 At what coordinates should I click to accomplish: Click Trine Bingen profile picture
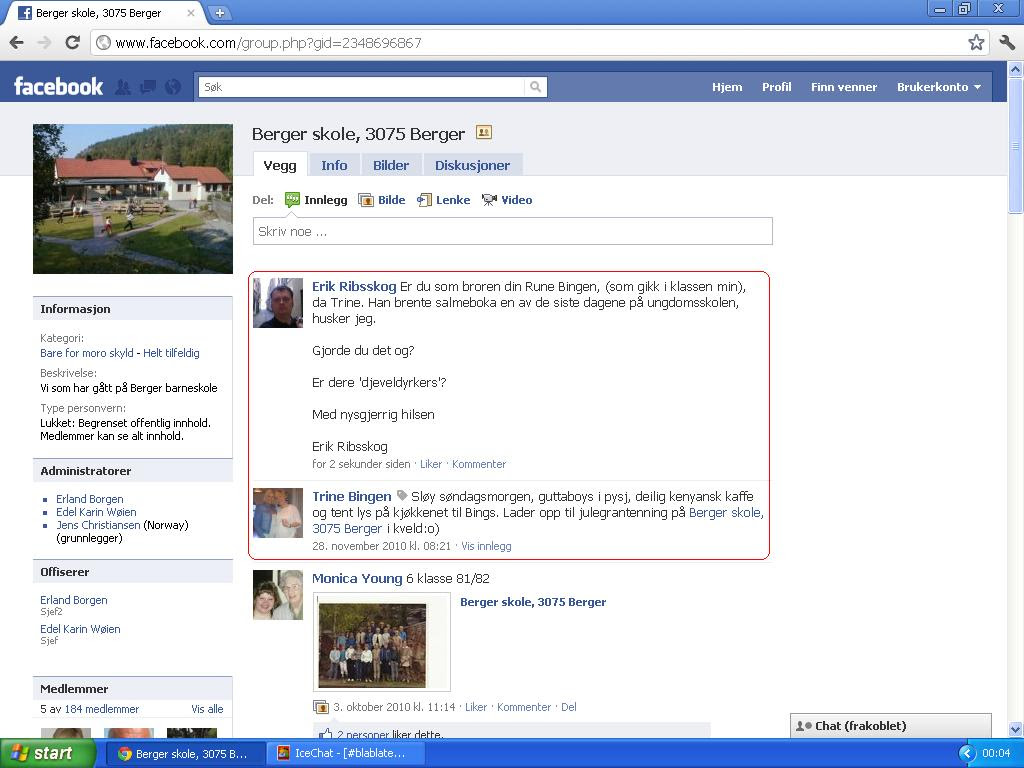click(278, 513)
